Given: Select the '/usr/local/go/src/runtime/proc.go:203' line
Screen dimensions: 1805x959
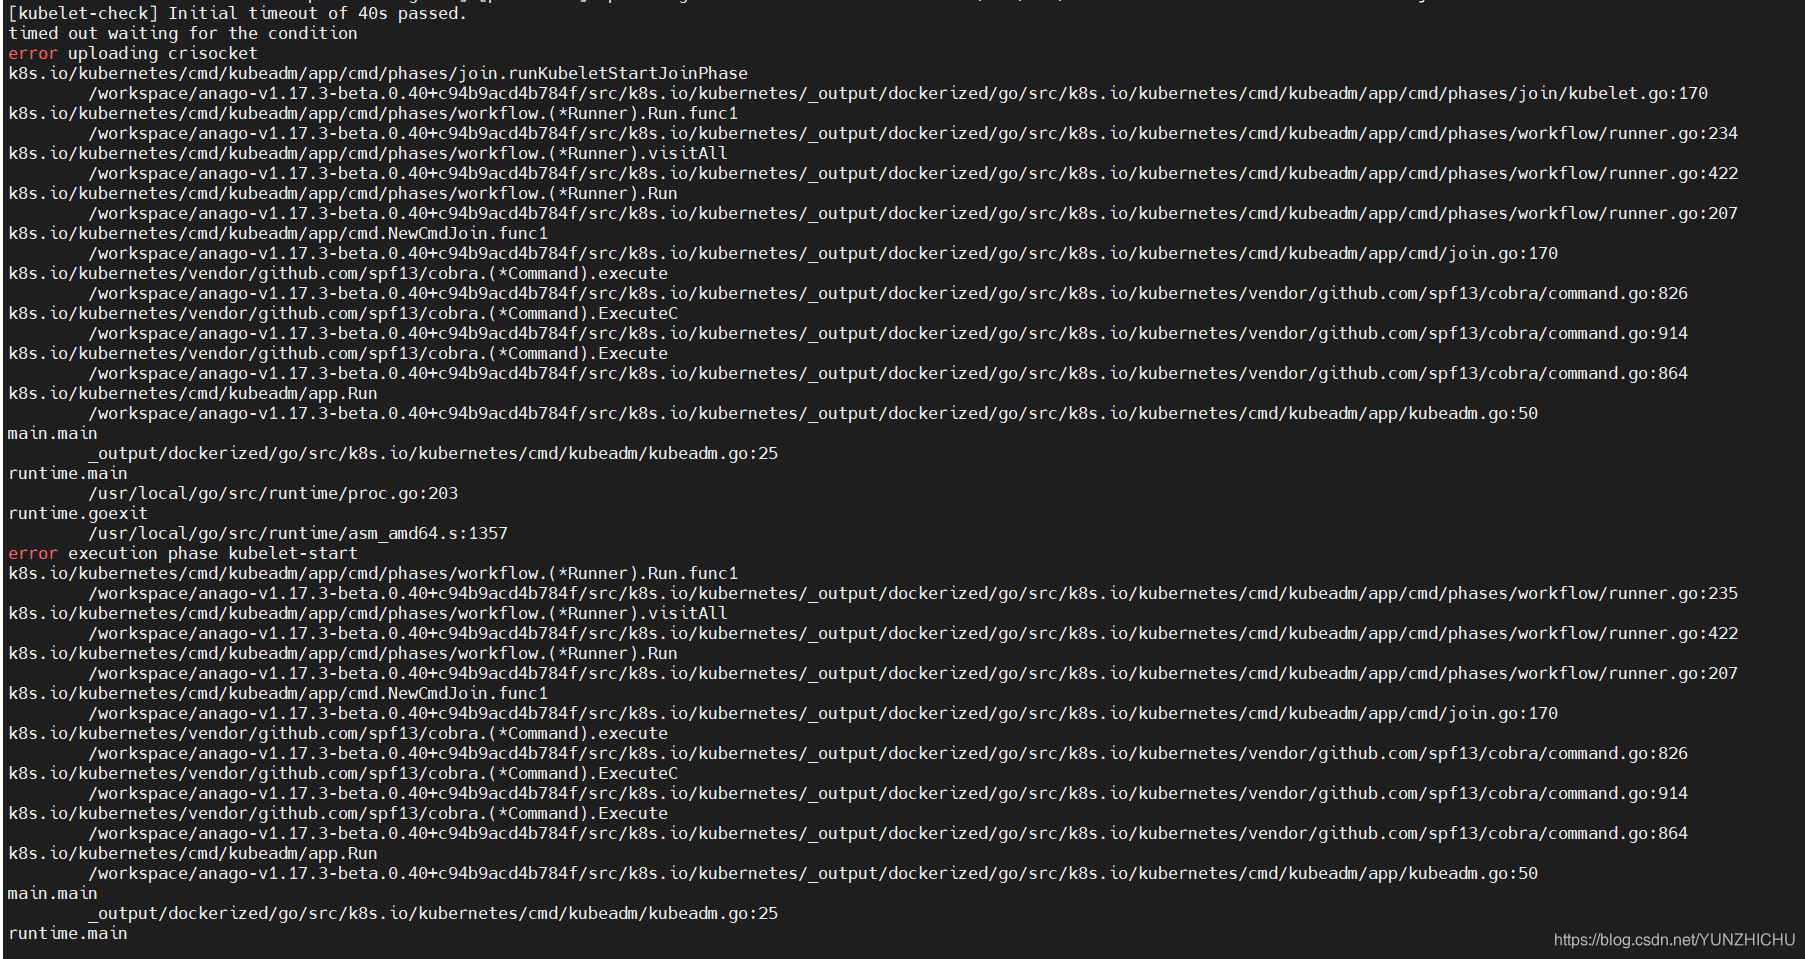Looking at the screenshot, I should click(x=273, y=494).
